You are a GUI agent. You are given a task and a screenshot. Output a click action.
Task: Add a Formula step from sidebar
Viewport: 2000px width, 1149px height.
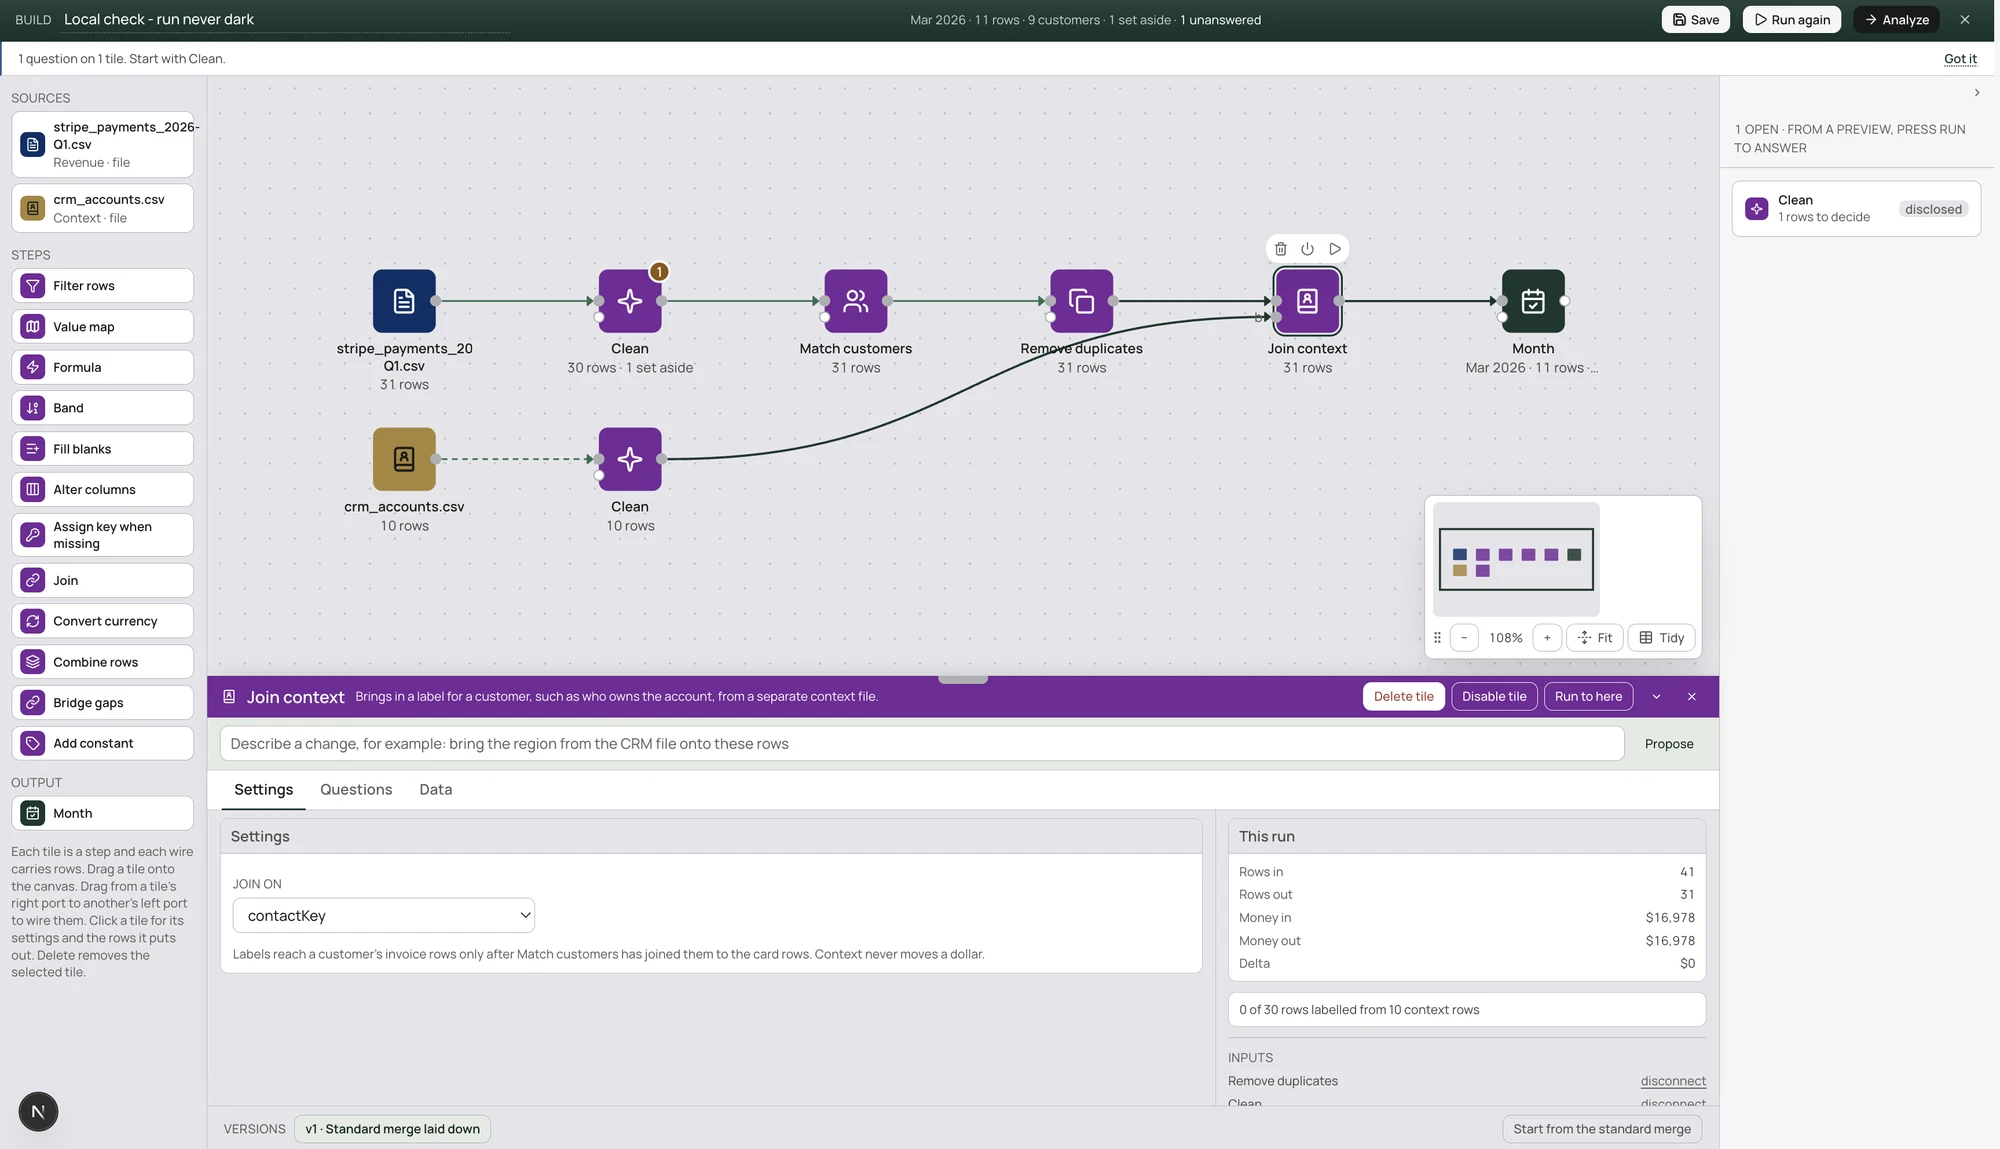tap(102, 367)
